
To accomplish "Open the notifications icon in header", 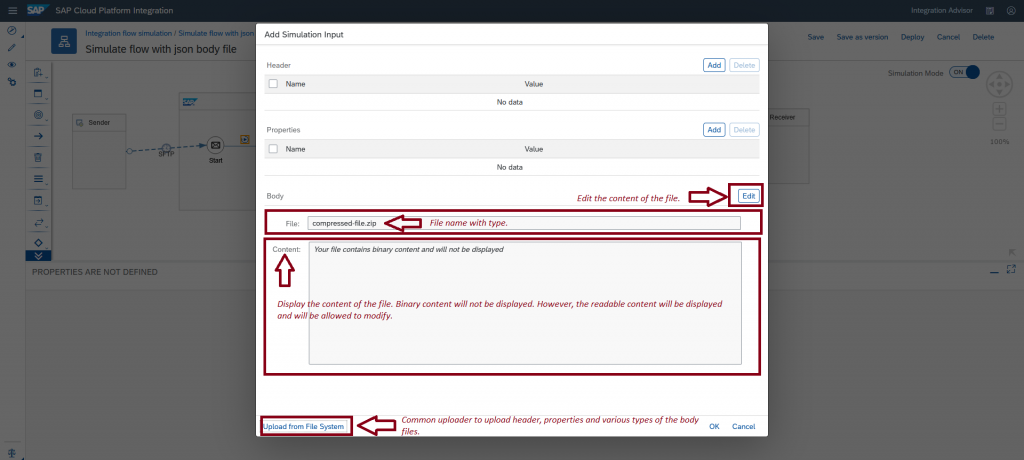I will (x=990, y=10).
